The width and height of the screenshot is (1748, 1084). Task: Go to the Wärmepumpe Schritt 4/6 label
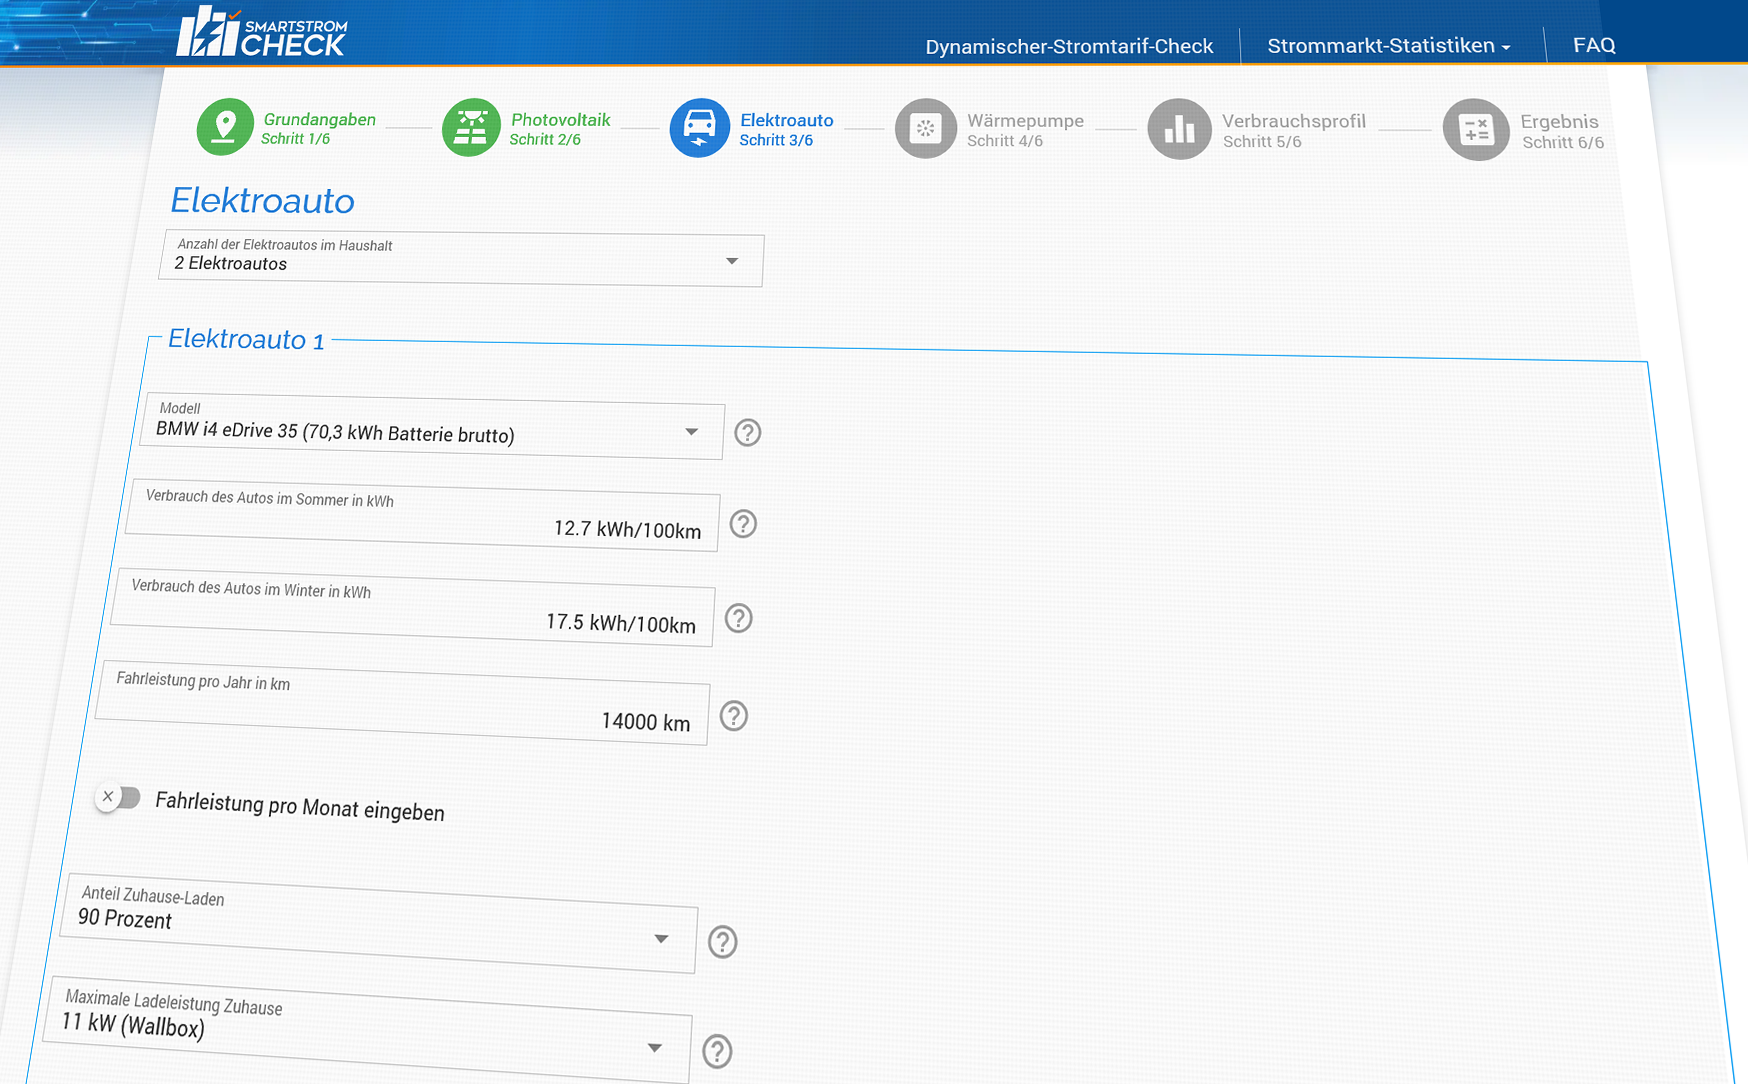tap(1025, 130)
